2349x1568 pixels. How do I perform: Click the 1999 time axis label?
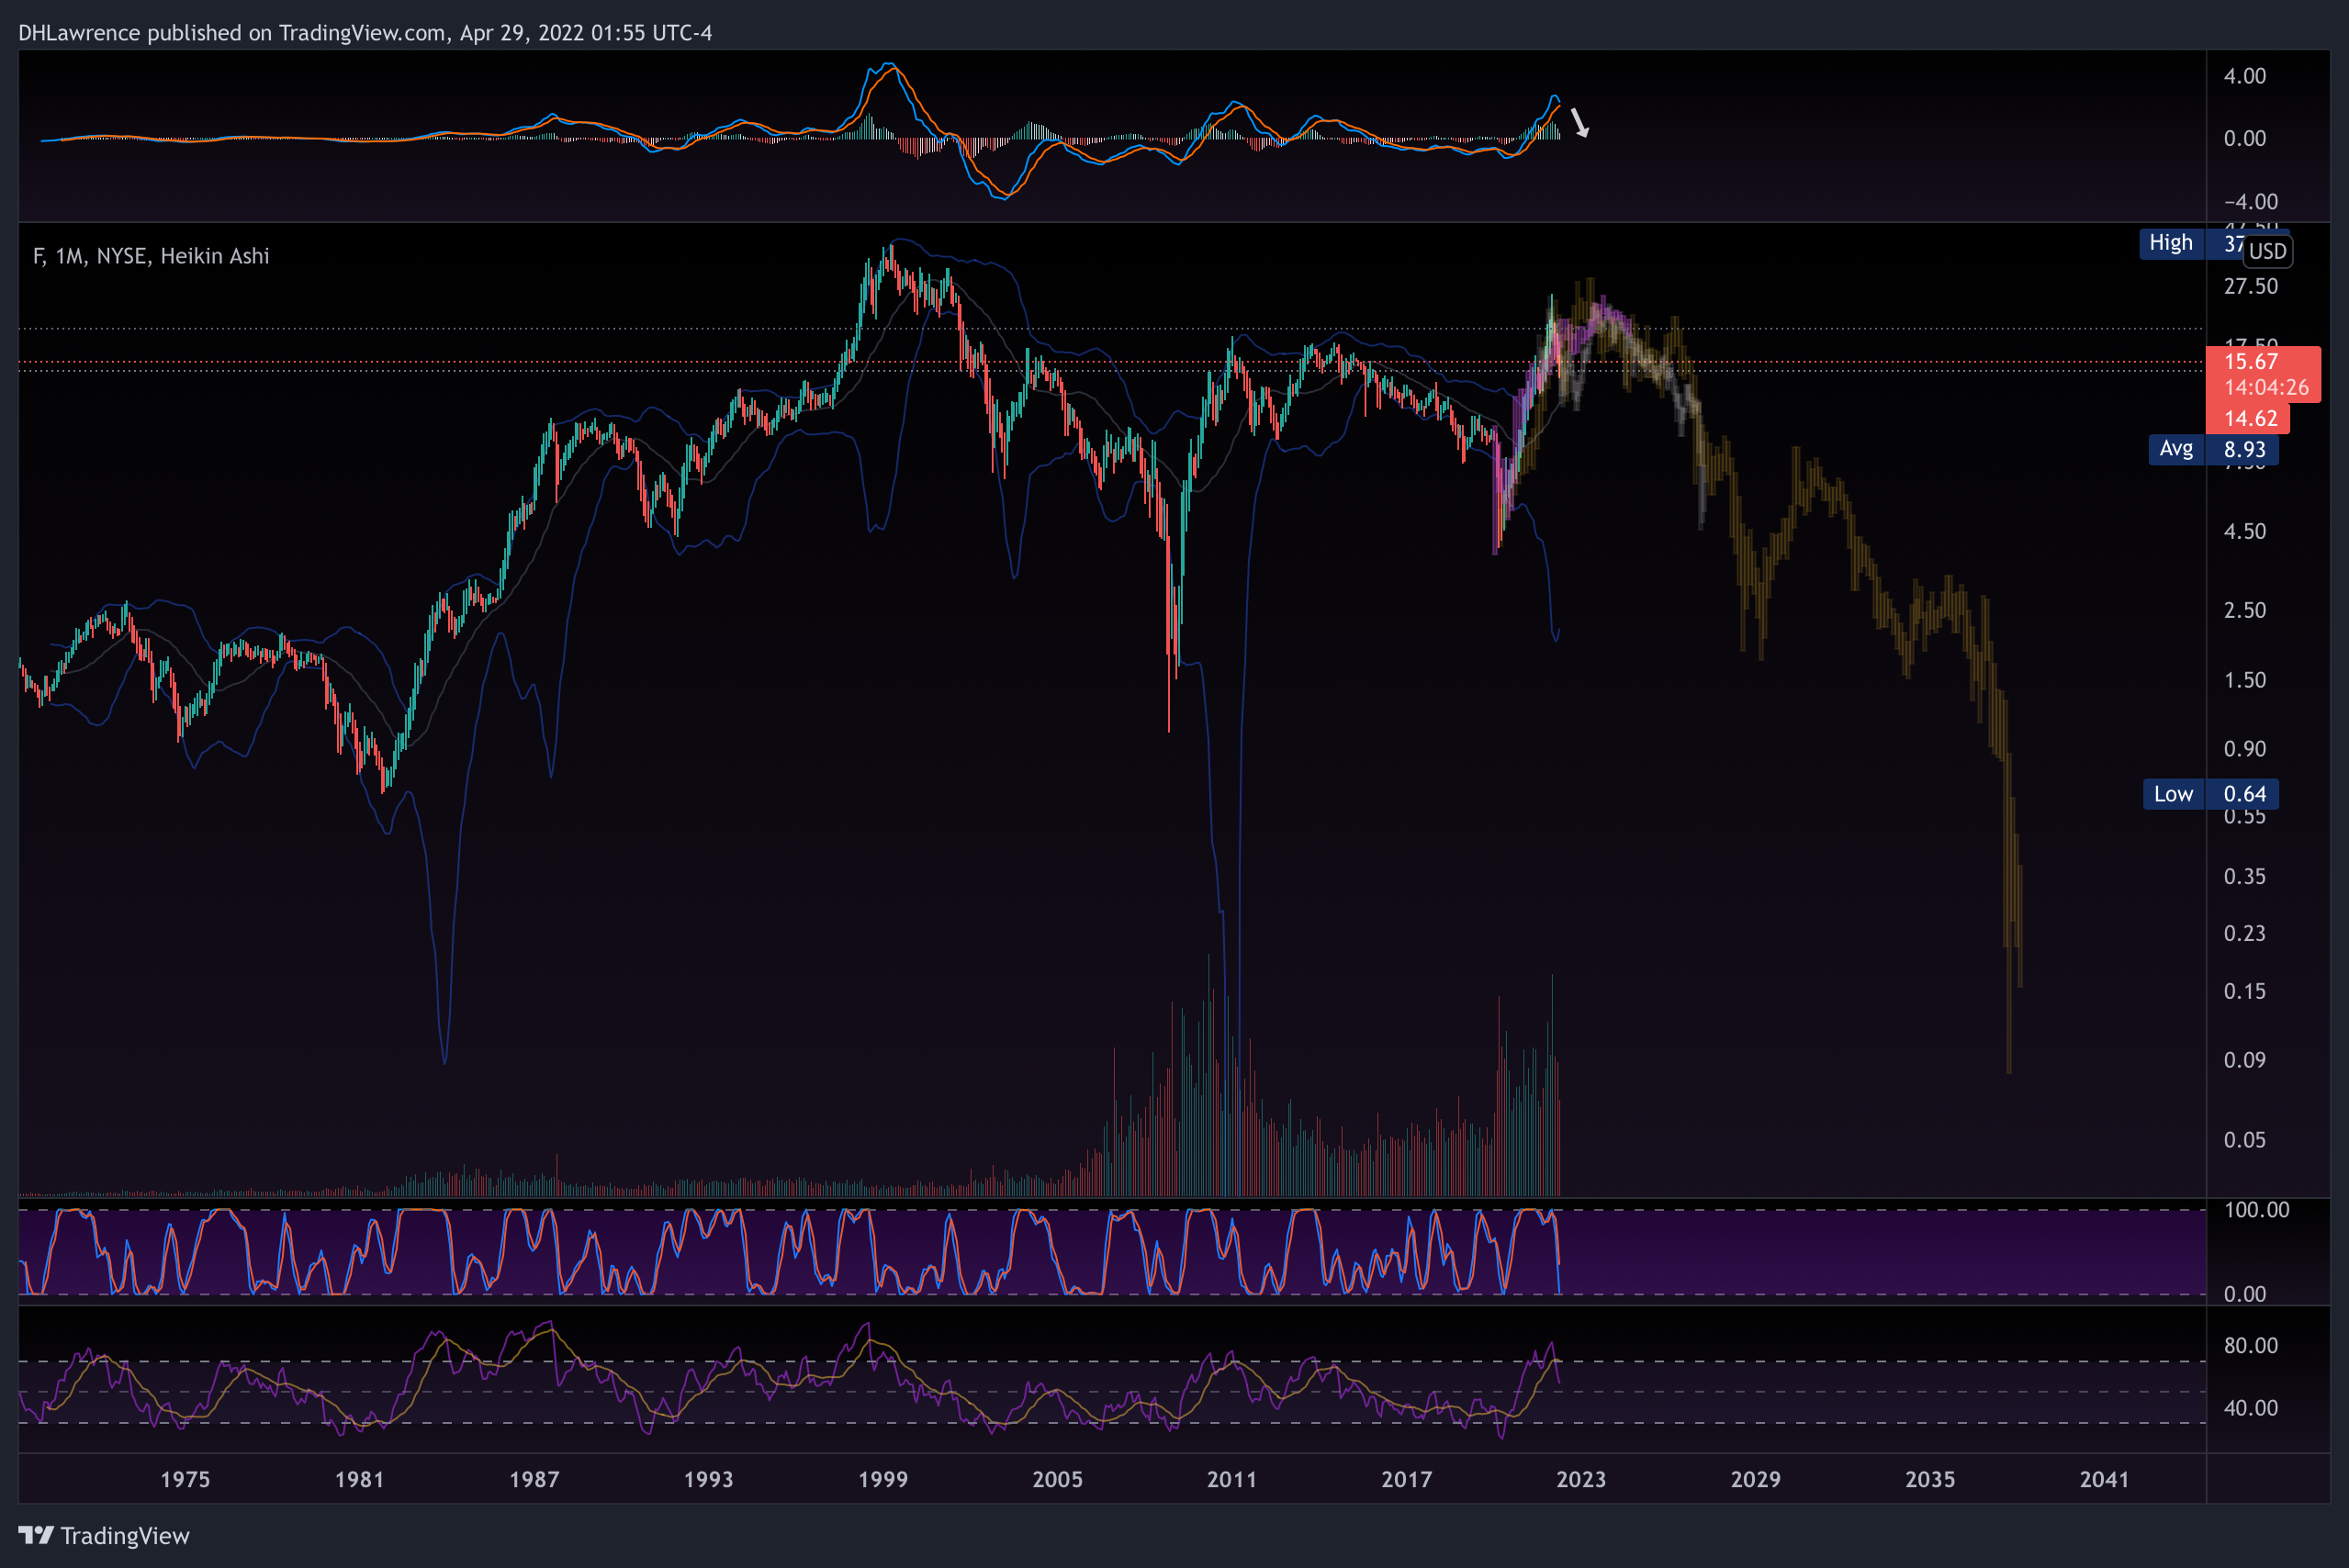pos(883,1479)
